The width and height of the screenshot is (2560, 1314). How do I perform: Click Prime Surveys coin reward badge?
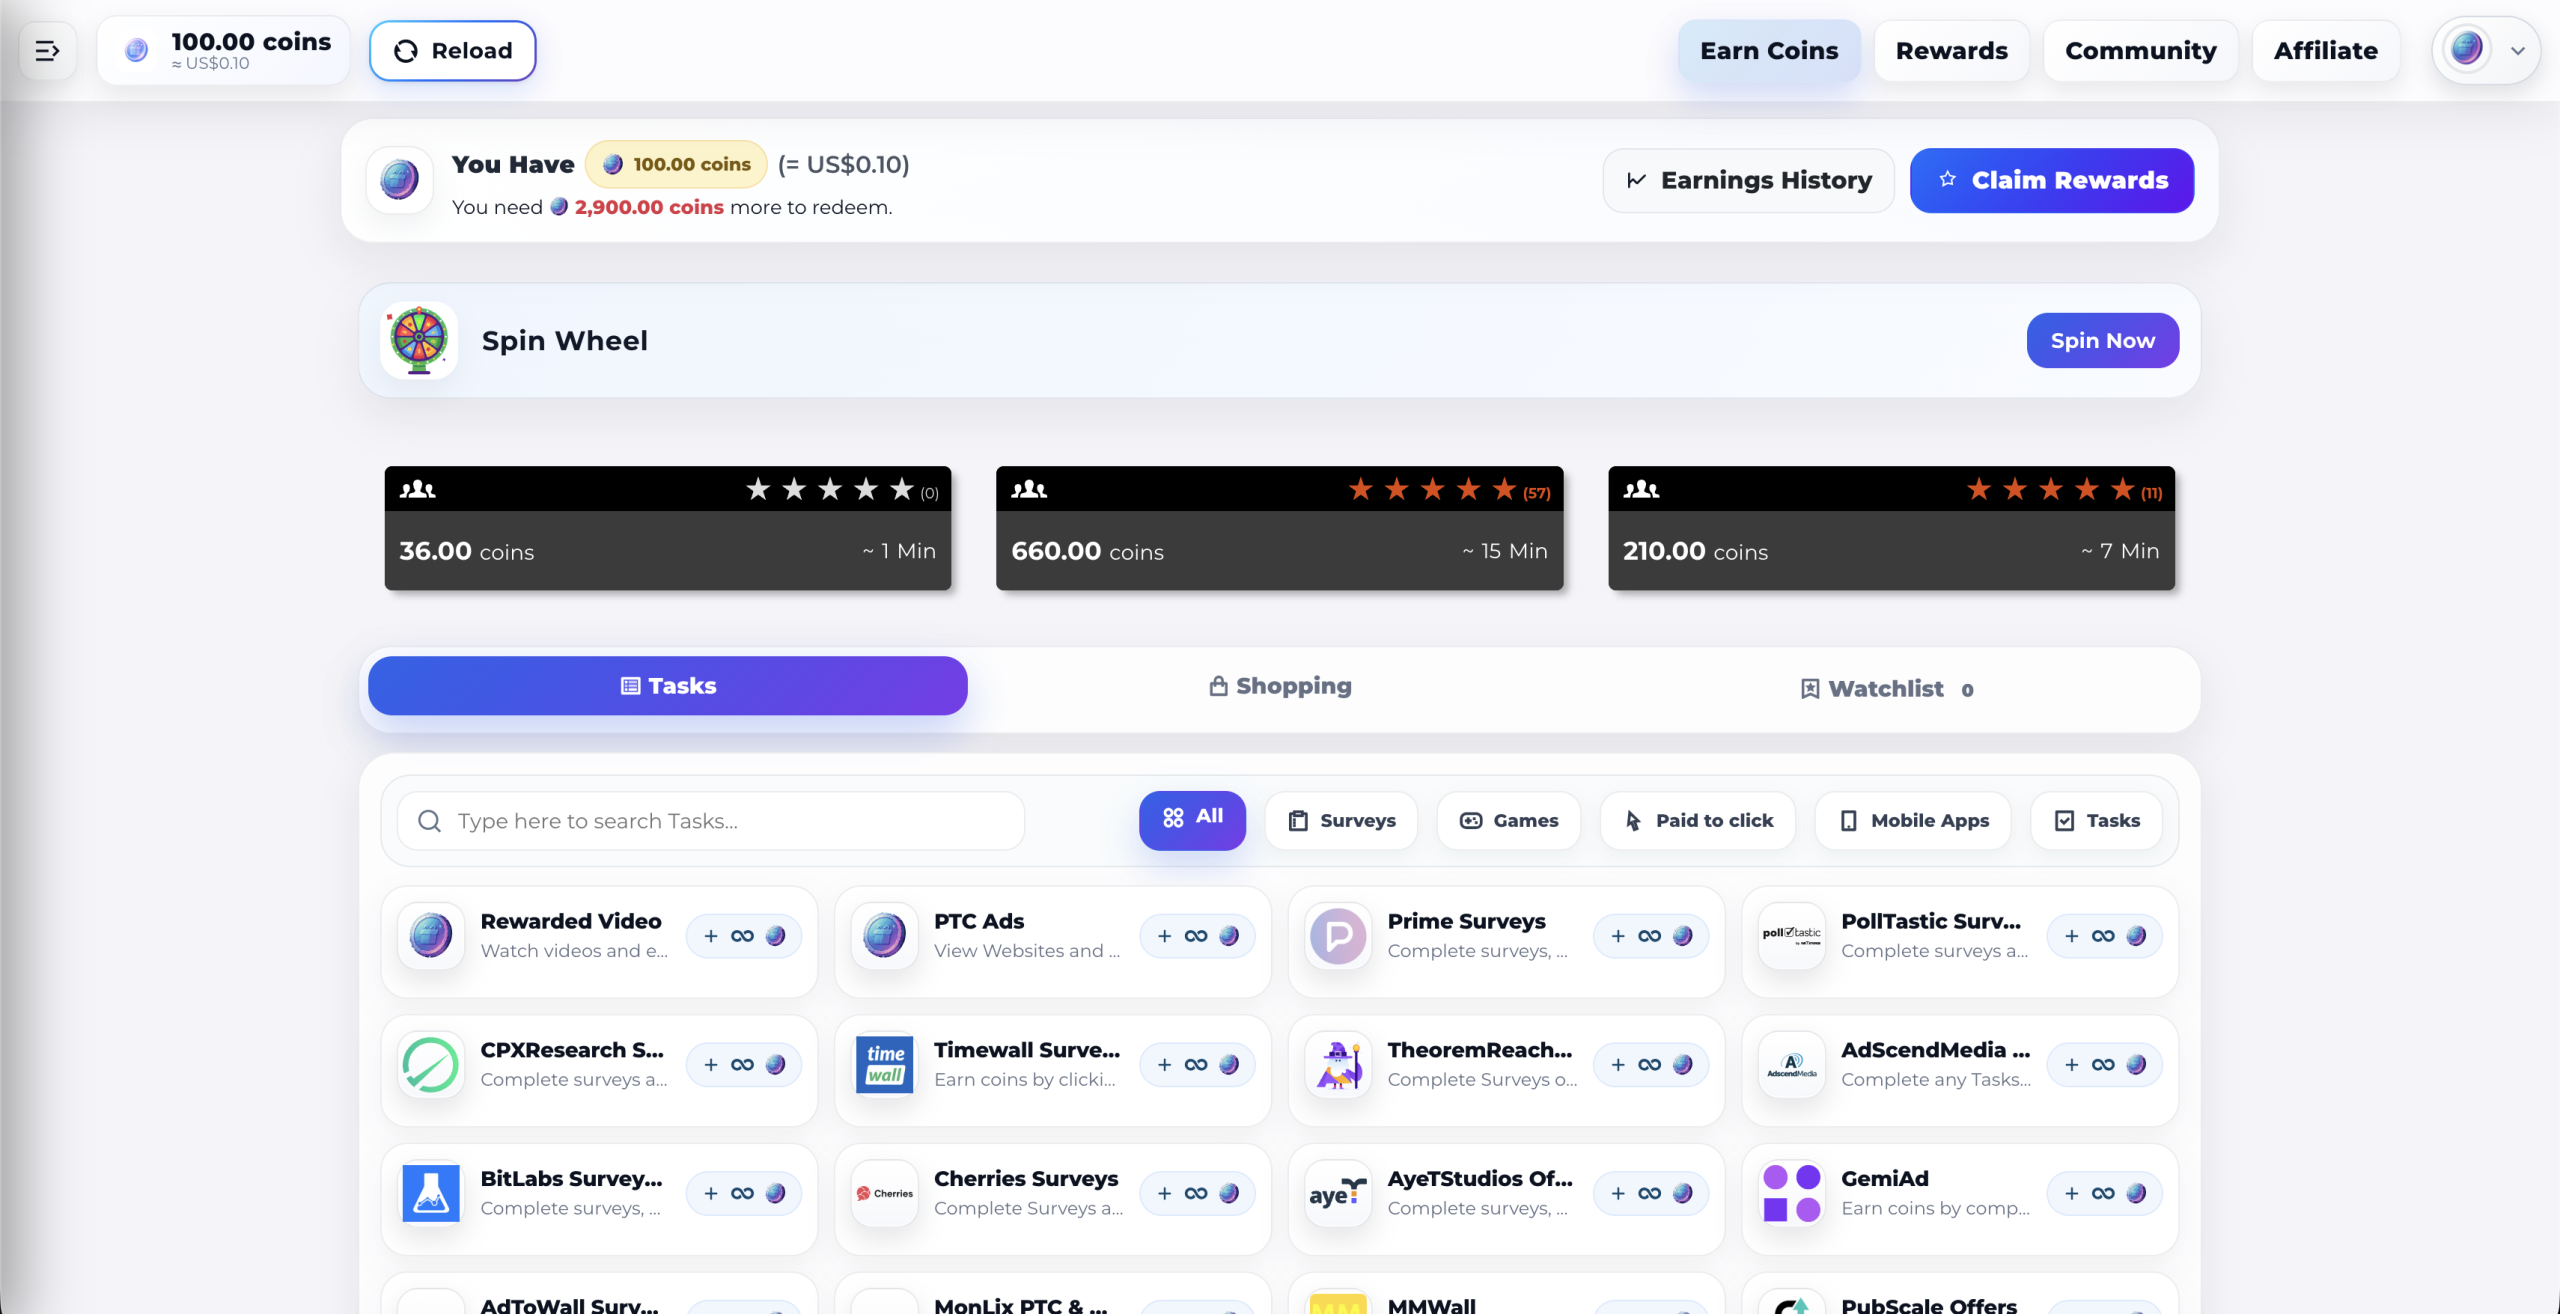click(1651, 936)
